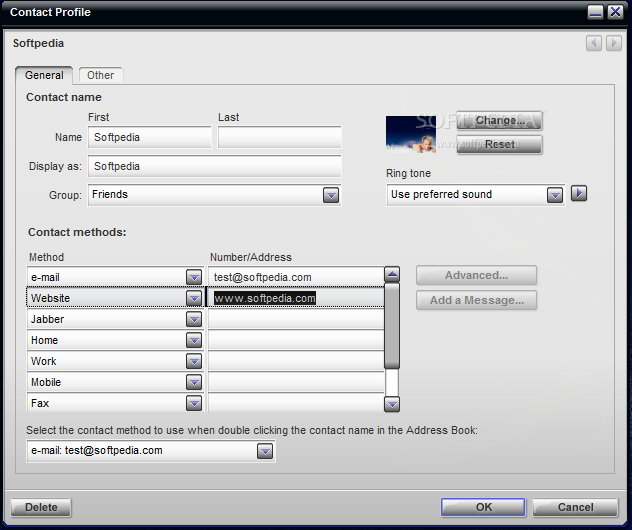Click the contact methods scrollbar thumb
The height and width of the screenshot is (530, 632).
point(392,326)
